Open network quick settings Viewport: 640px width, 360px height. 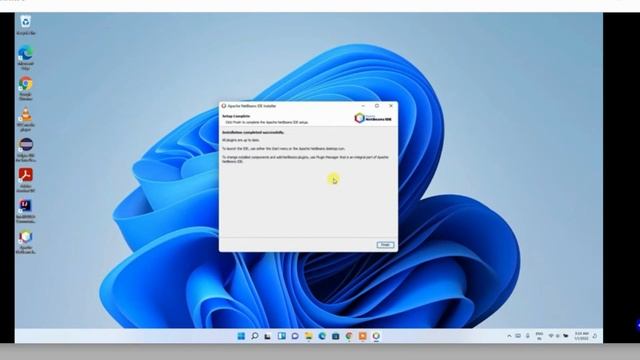click(551, 336)
